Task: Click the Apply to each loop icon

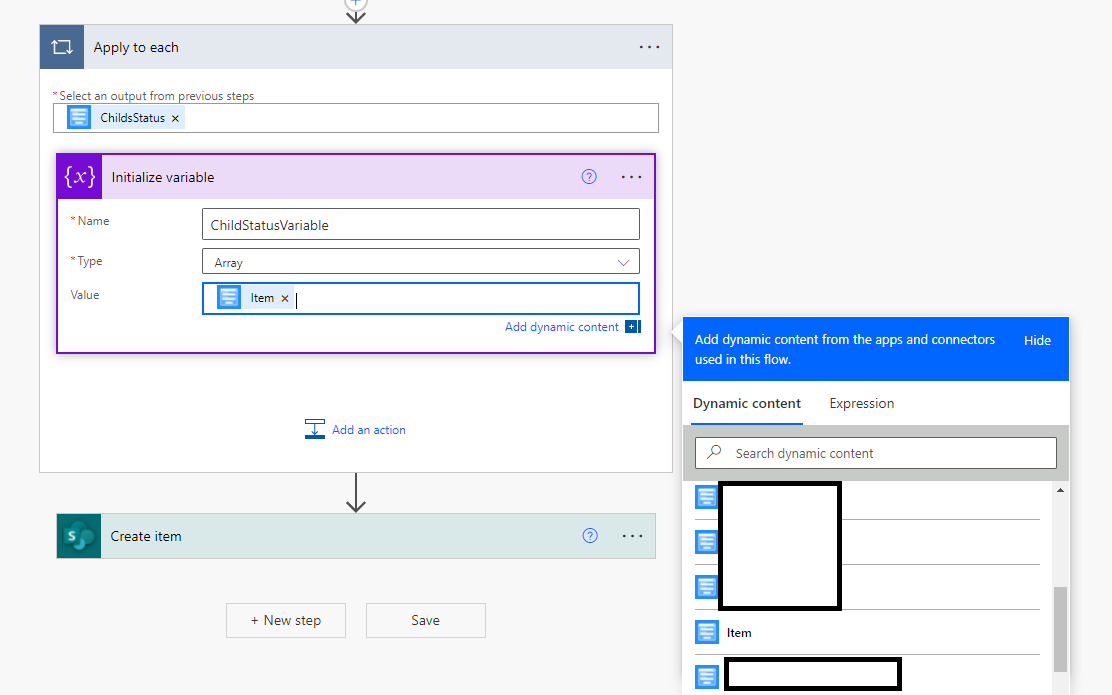Action: pyautogui.click(x=62, y=47)
